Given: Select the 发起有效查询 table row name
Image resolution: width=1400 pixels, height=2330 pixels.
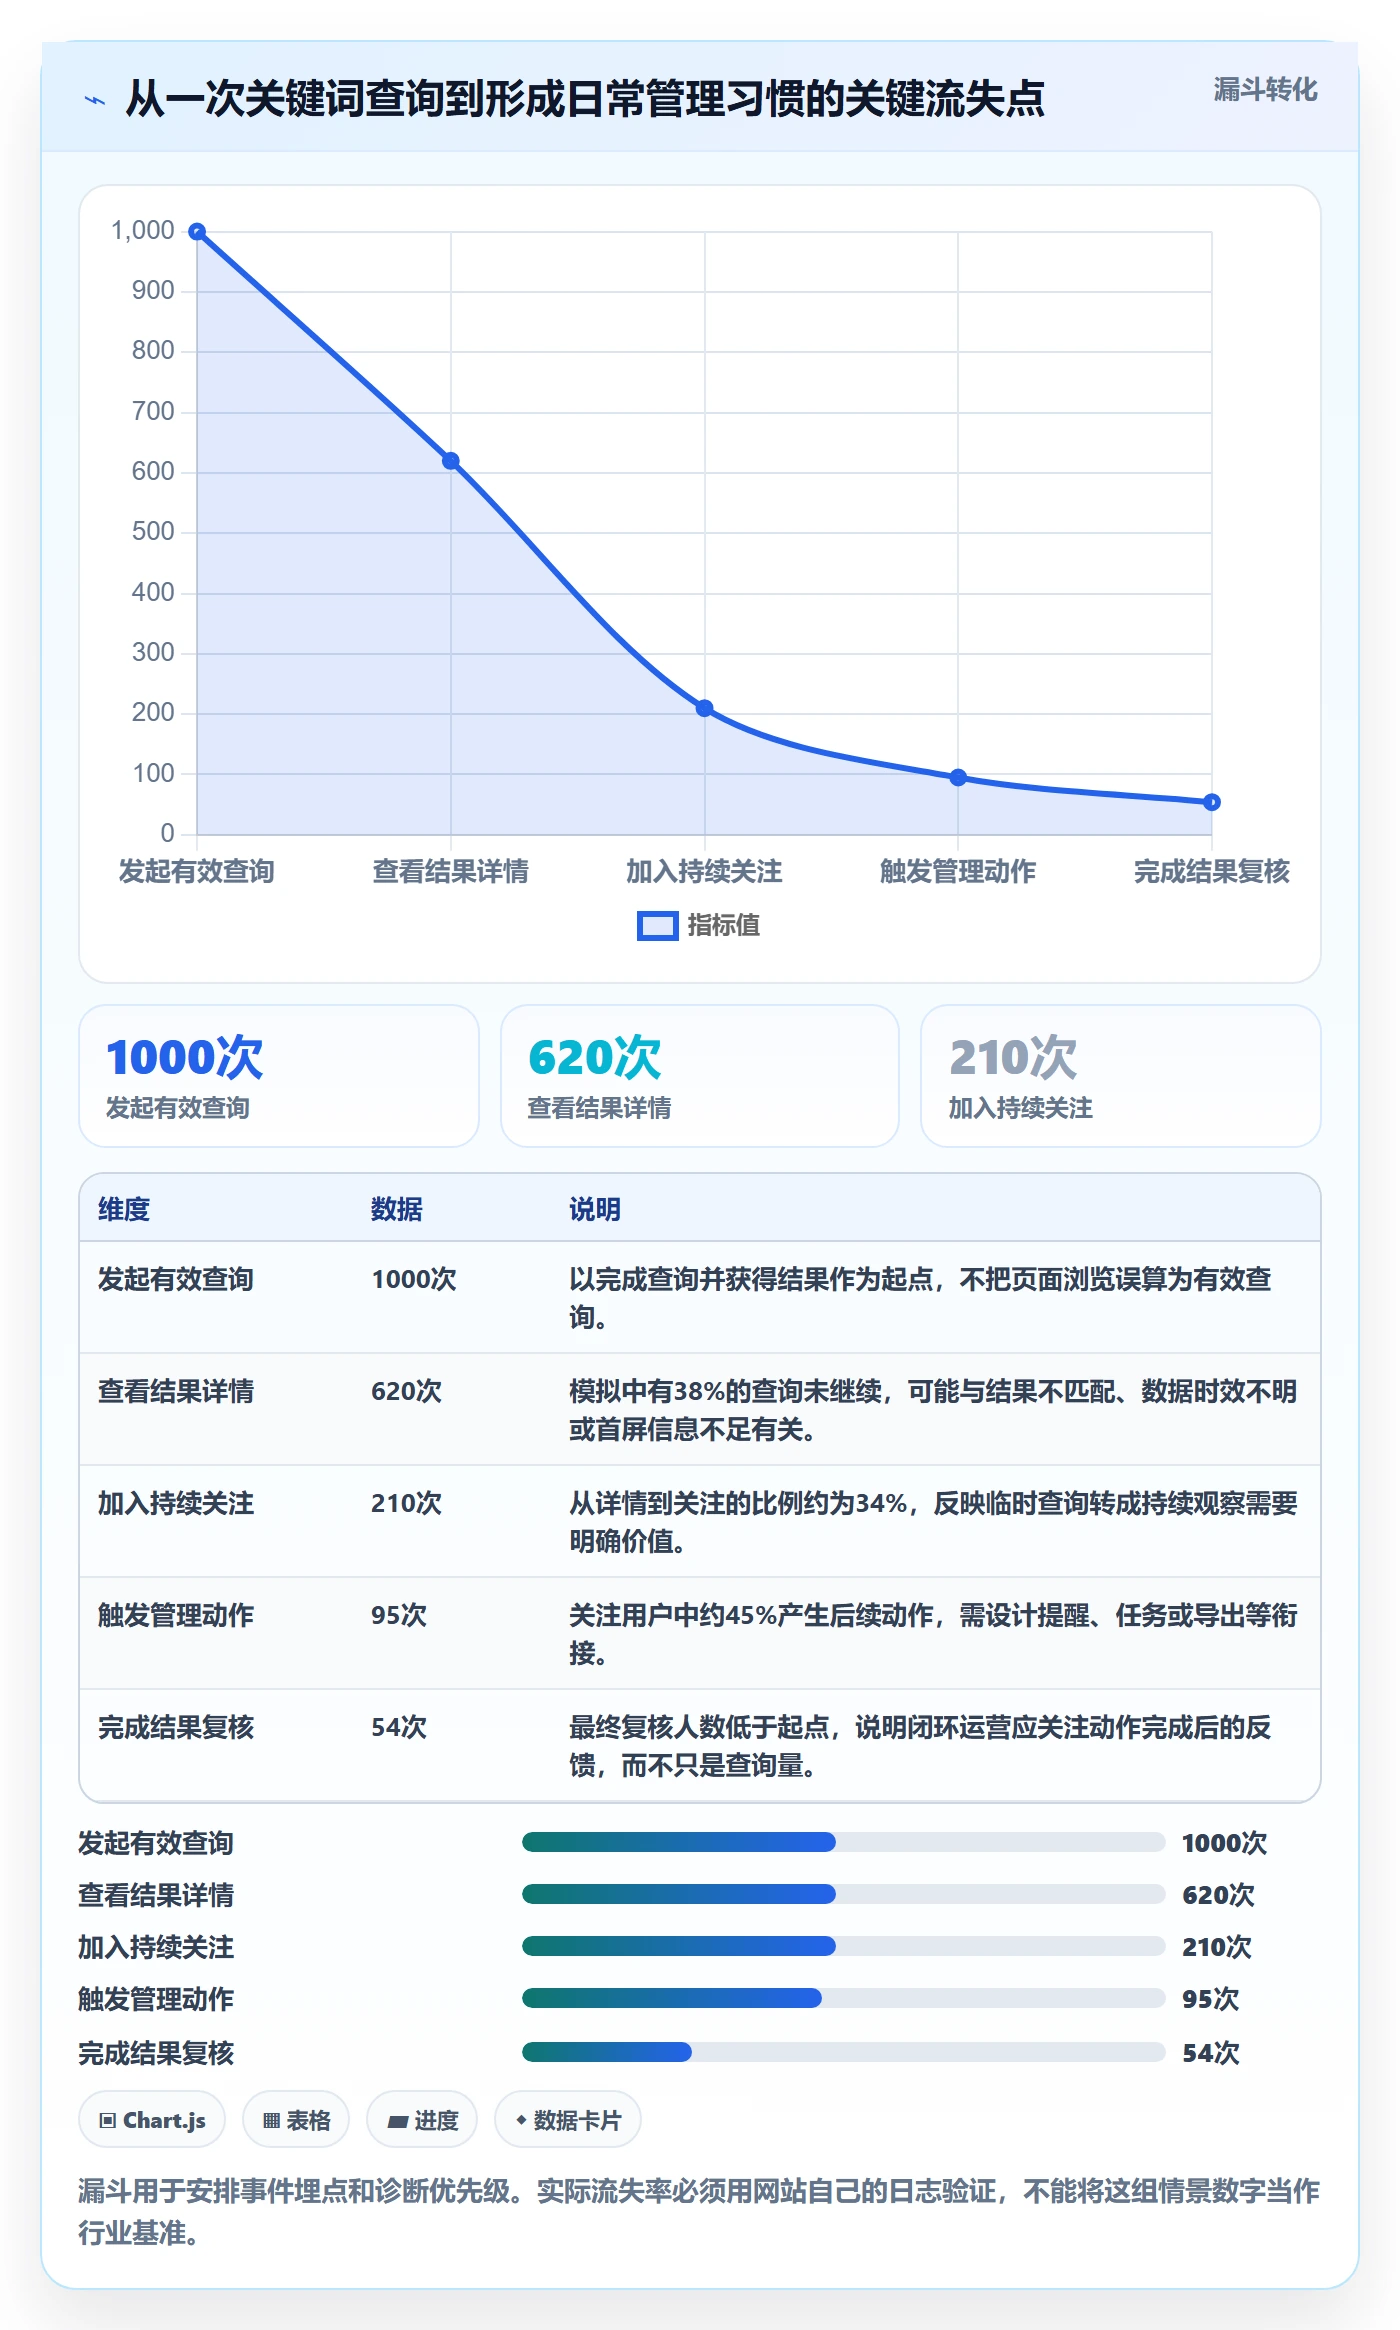Looking at the screenshot, I should pyautogui.click(x=176, y=1280).
